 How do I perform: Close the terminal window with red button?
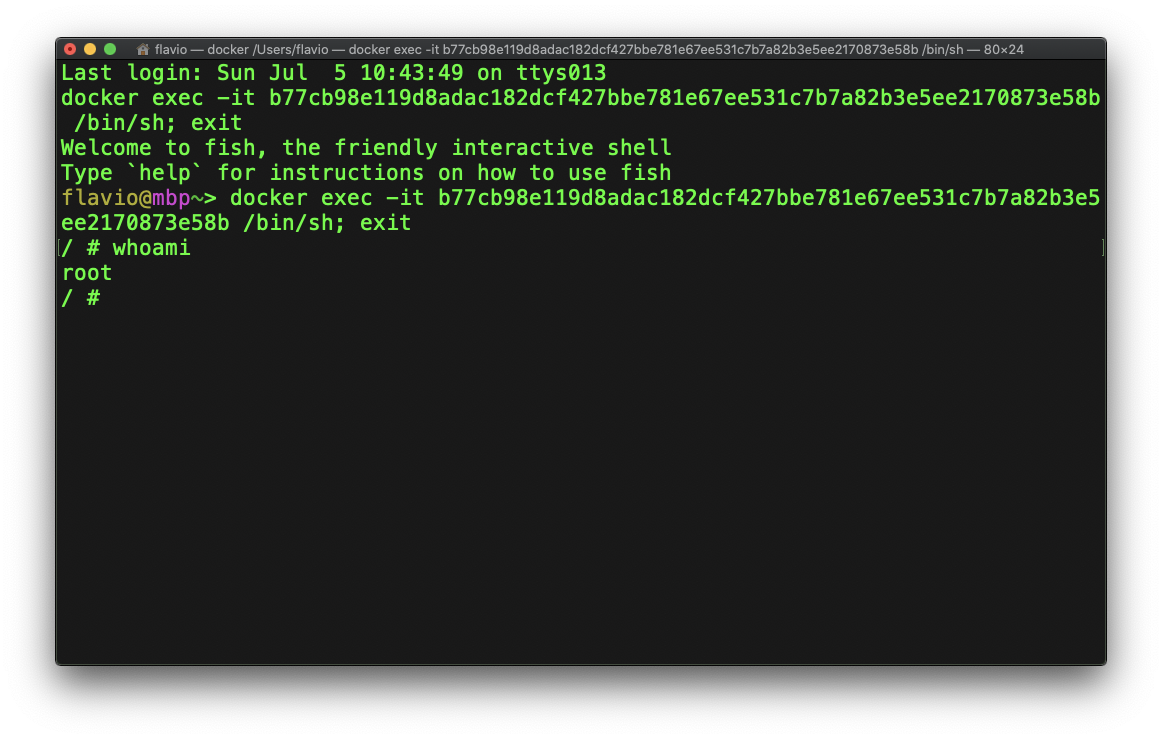click(x=70, y=49)
